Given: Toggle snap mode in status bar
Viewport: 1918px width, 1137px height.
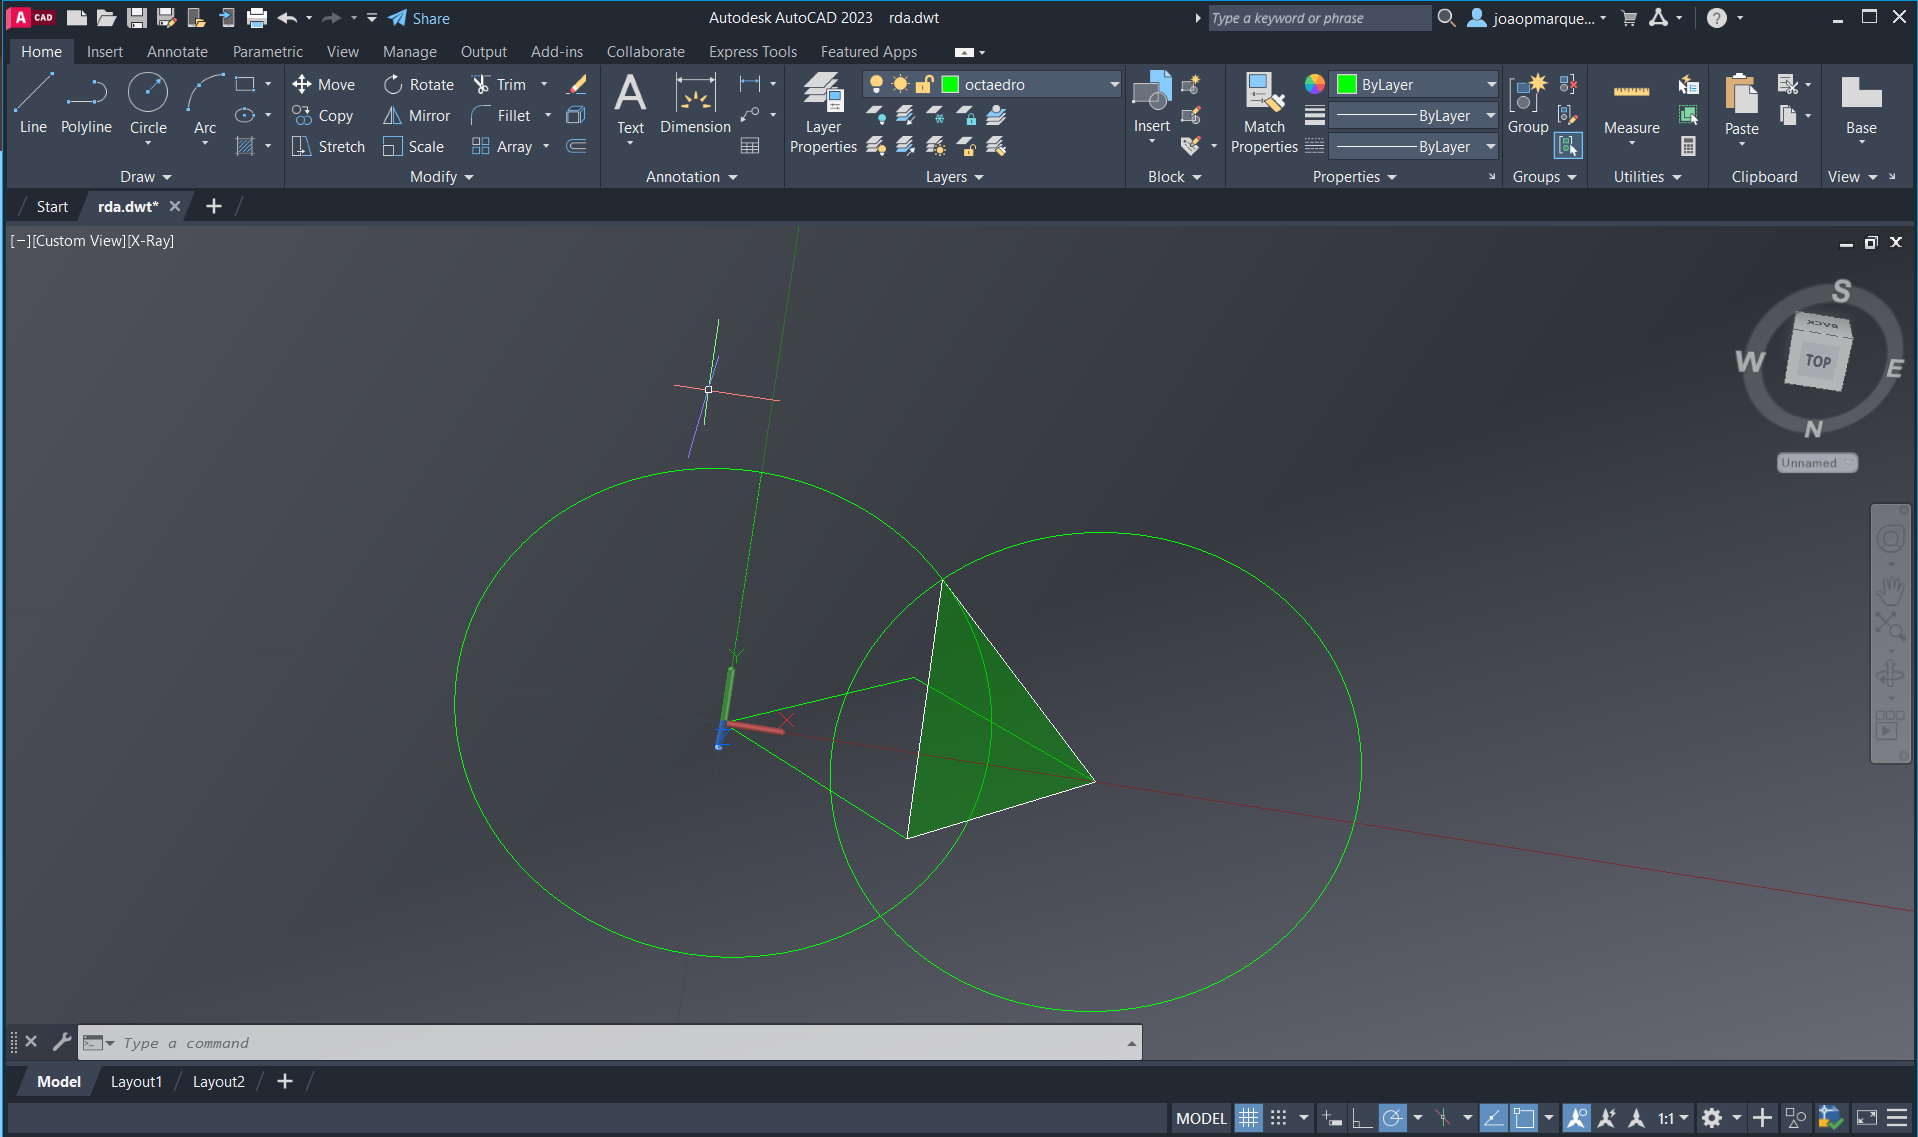Looking at the screenshot, I should [1279, 1118].
